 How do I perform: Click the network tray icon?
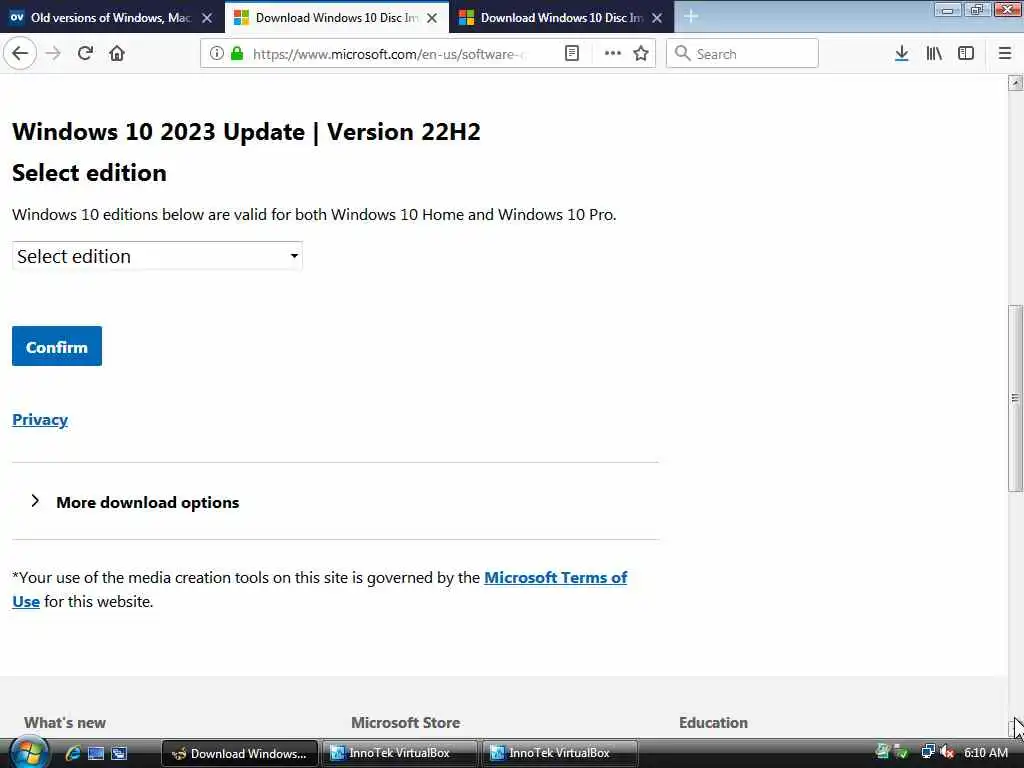[x=927, y=752]
